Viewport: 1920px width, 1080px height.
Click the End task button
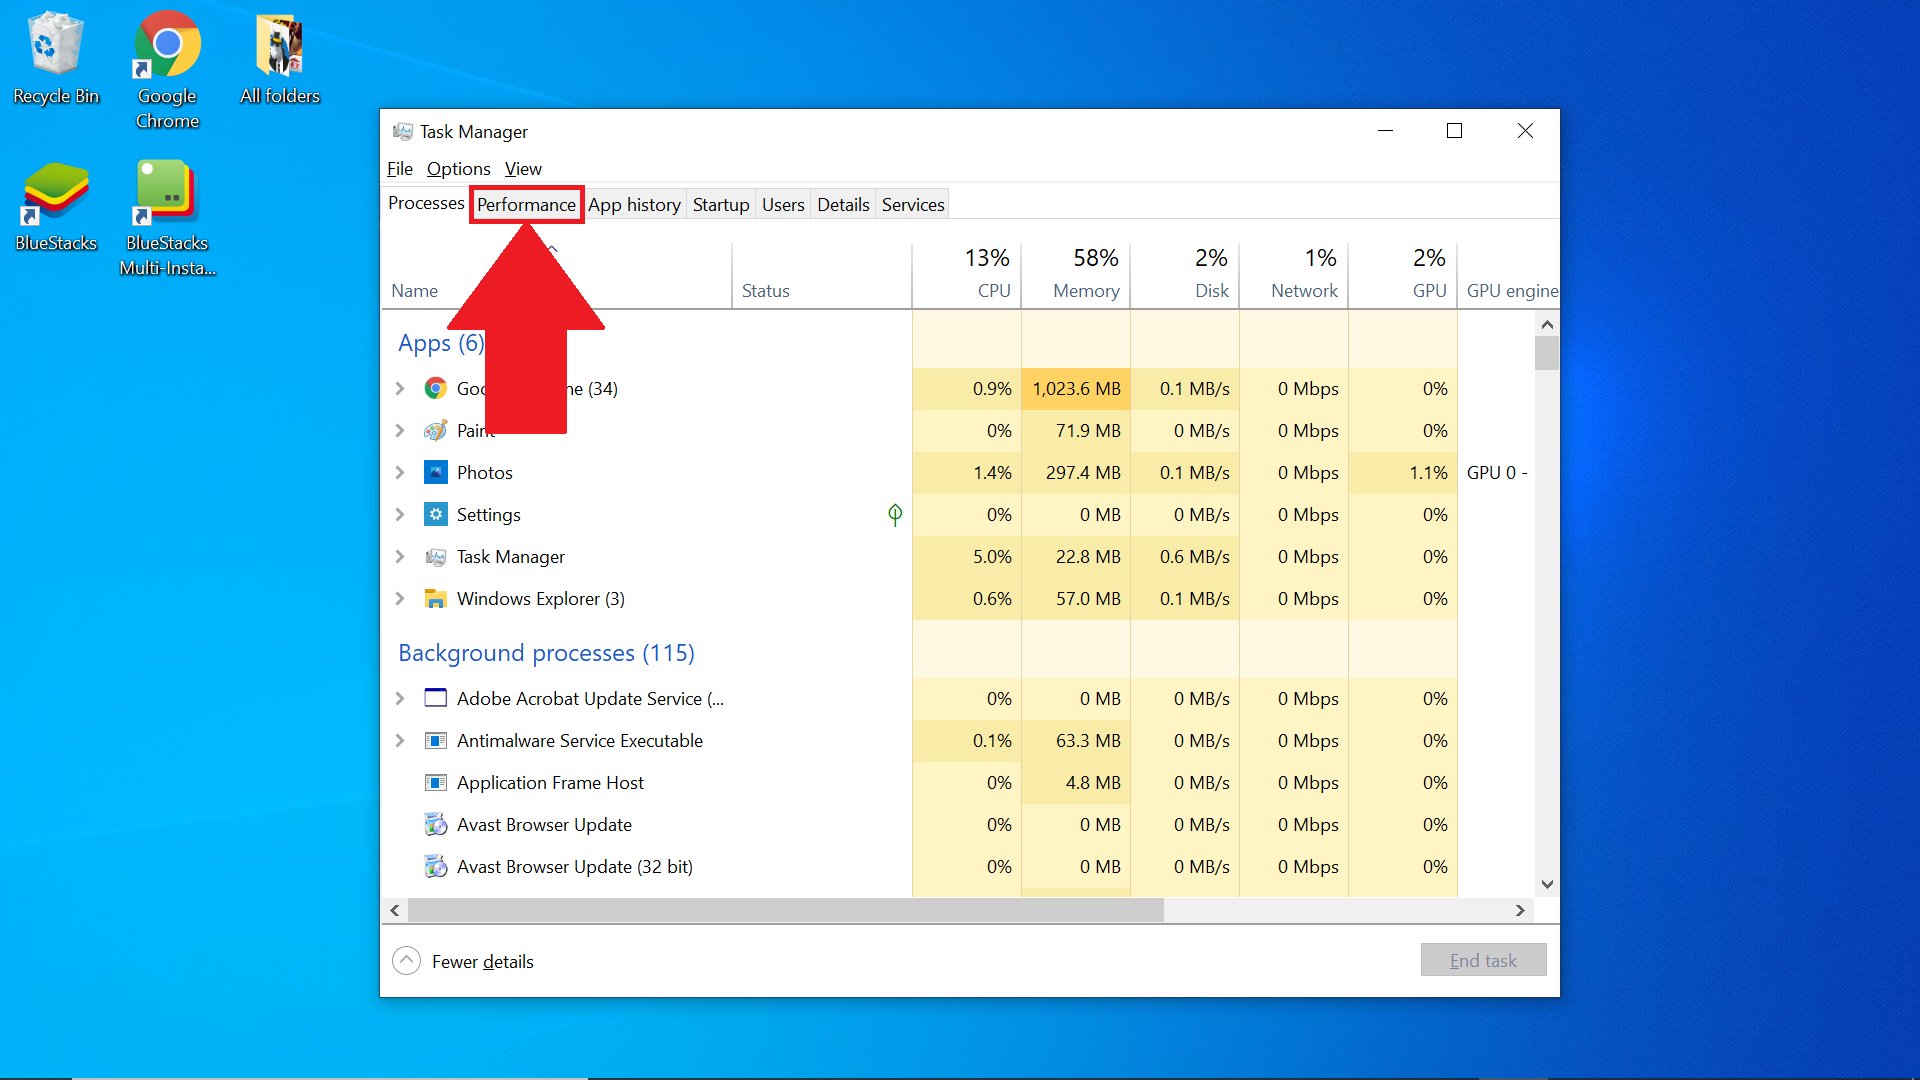[1483, 959]
